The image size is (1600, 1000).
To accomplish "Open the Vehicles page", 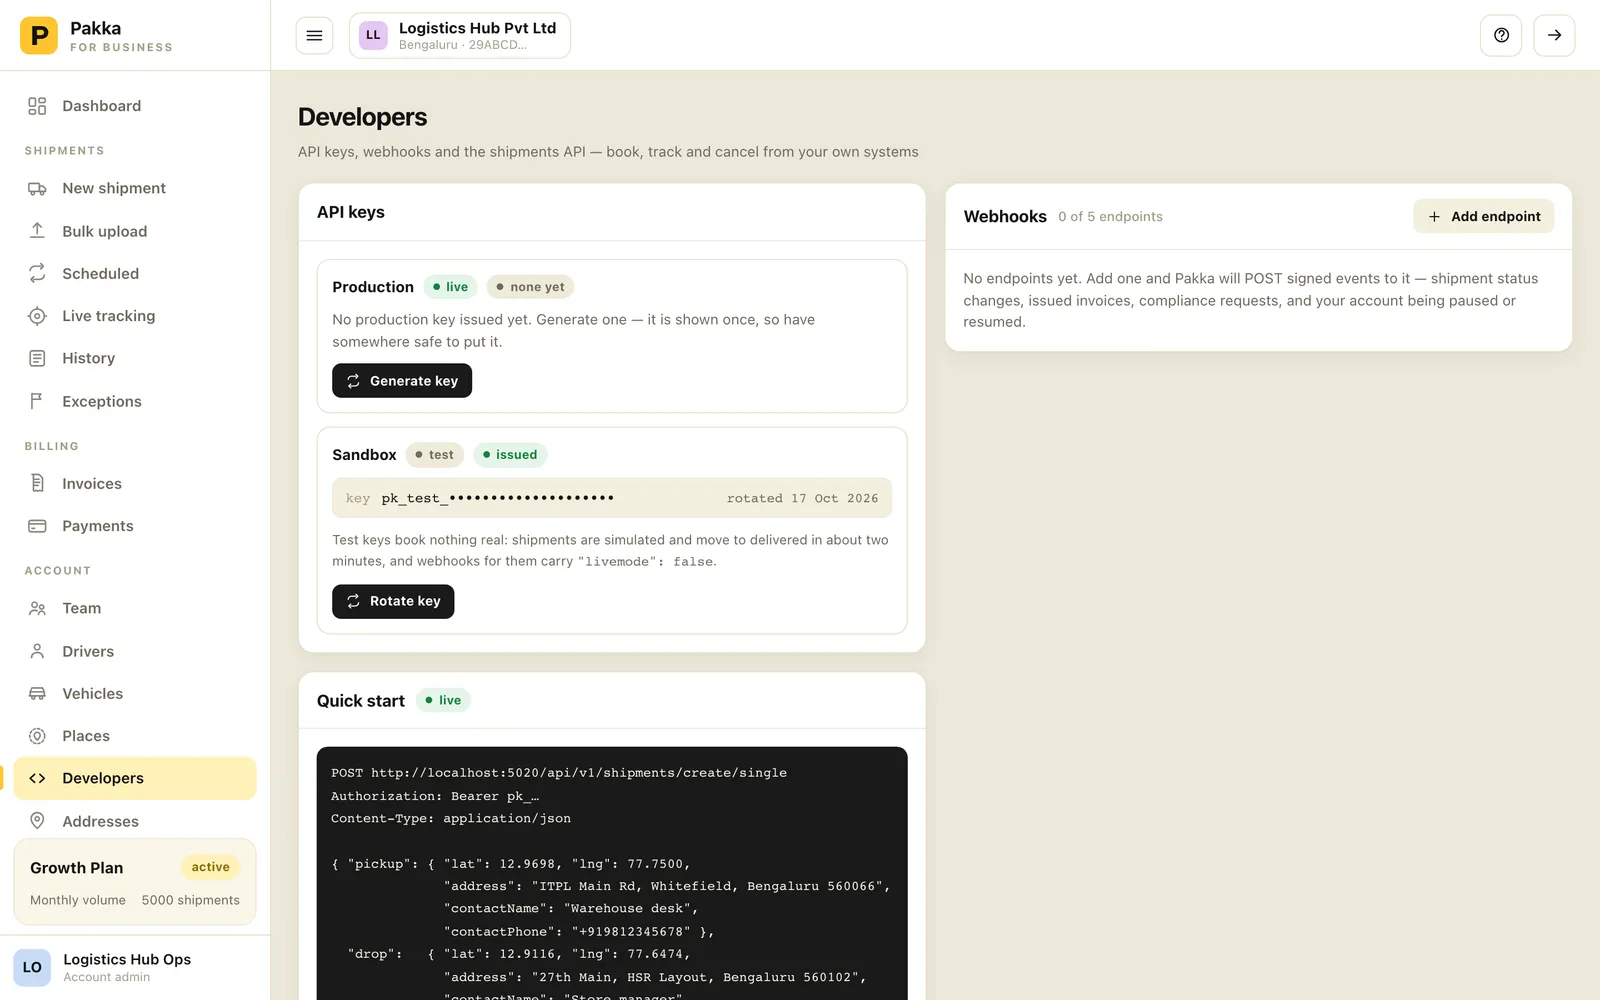I will click(x=135, y=693).
